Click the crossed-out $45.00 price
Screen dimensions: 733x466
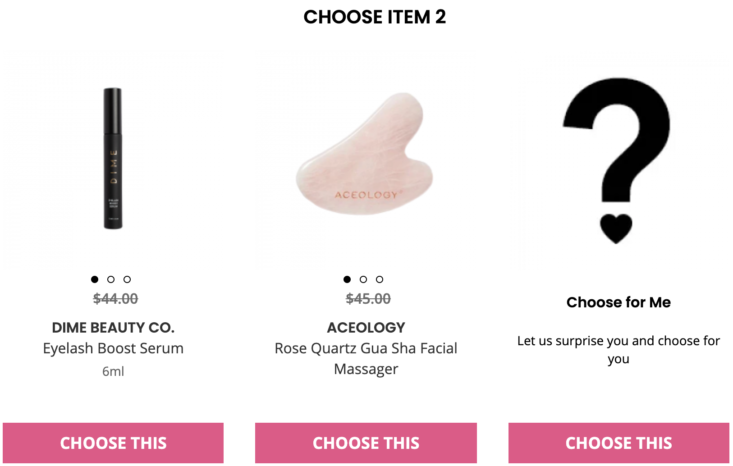point(368,299)
